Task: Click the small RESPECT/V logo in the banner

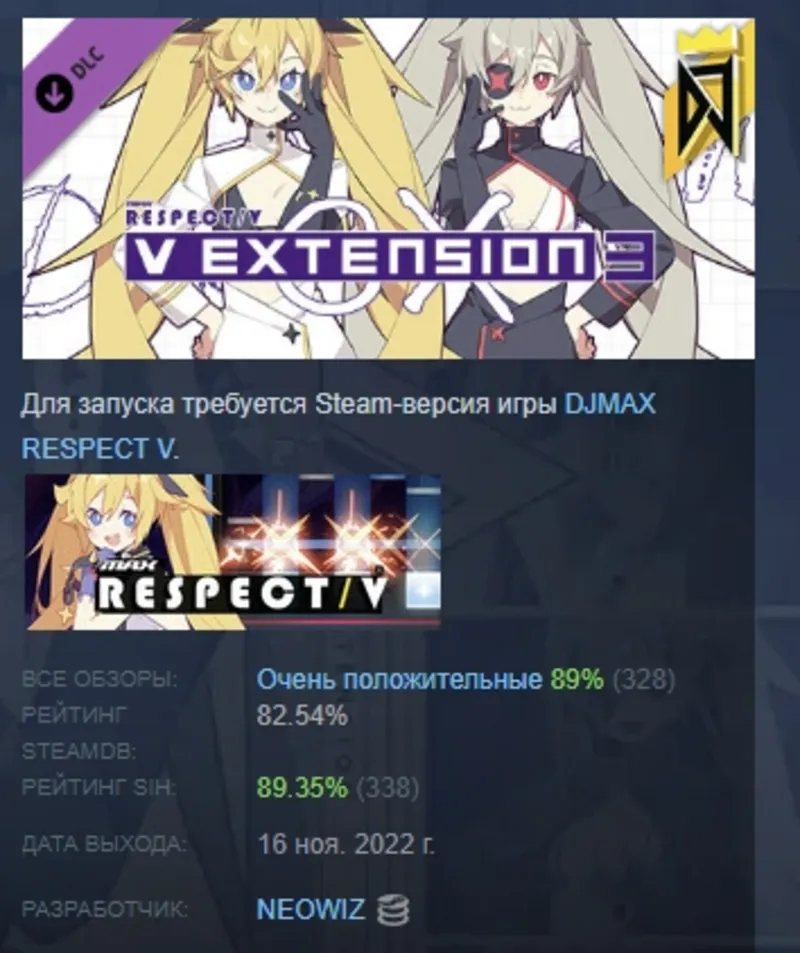Action: (x=193, y=218)
